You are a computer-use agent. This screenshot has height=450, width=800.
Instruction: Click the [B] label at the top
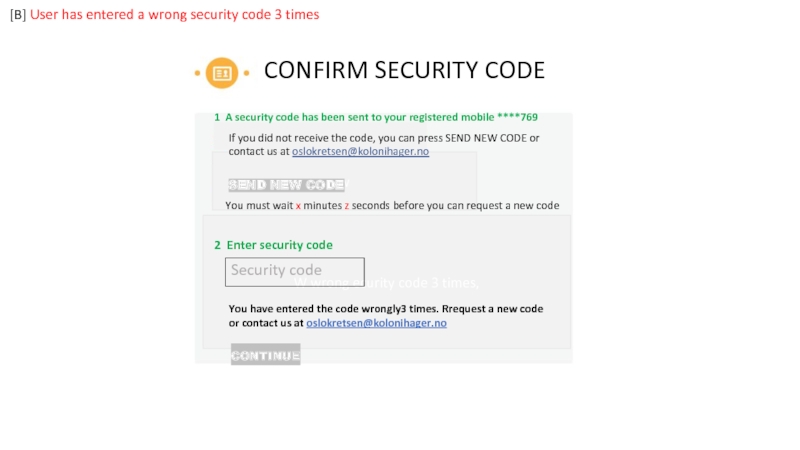tap(18, 15)
